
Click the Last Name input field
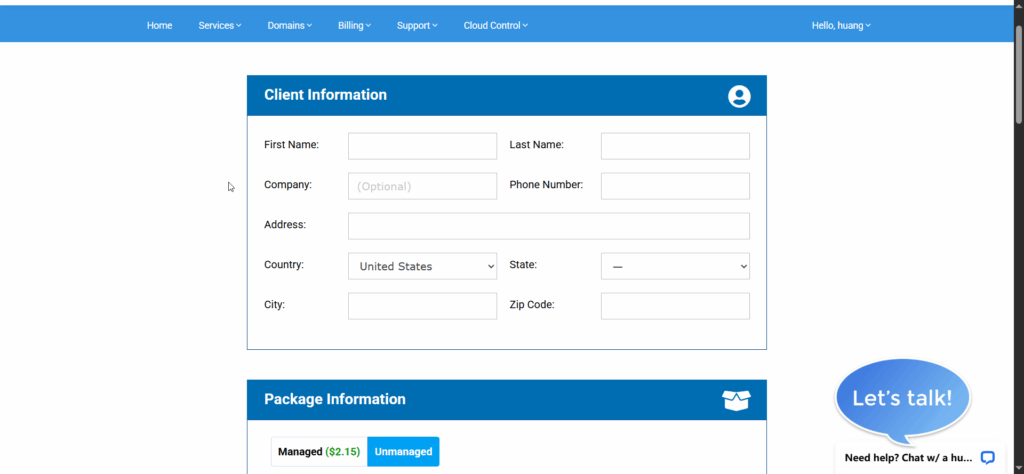675,146
